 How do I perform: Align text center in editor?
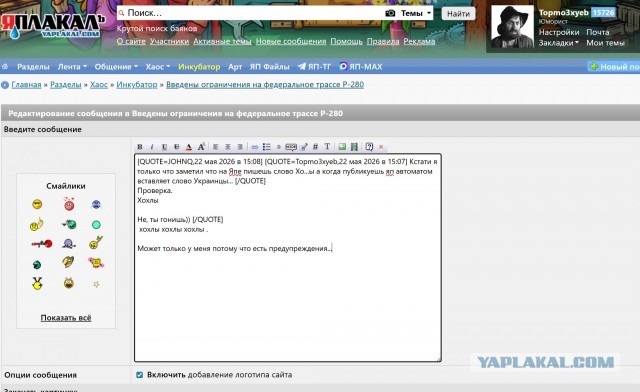228,147
